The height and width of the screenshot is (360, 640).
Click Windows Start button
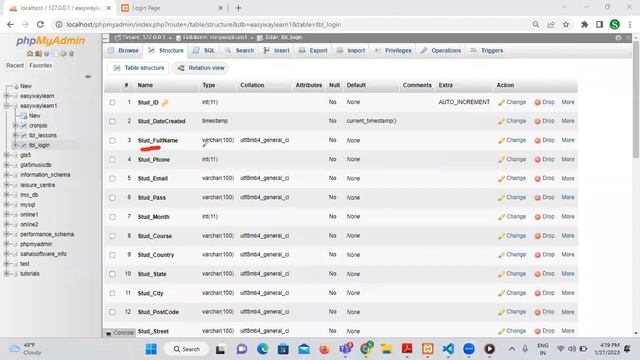point(151,349)
